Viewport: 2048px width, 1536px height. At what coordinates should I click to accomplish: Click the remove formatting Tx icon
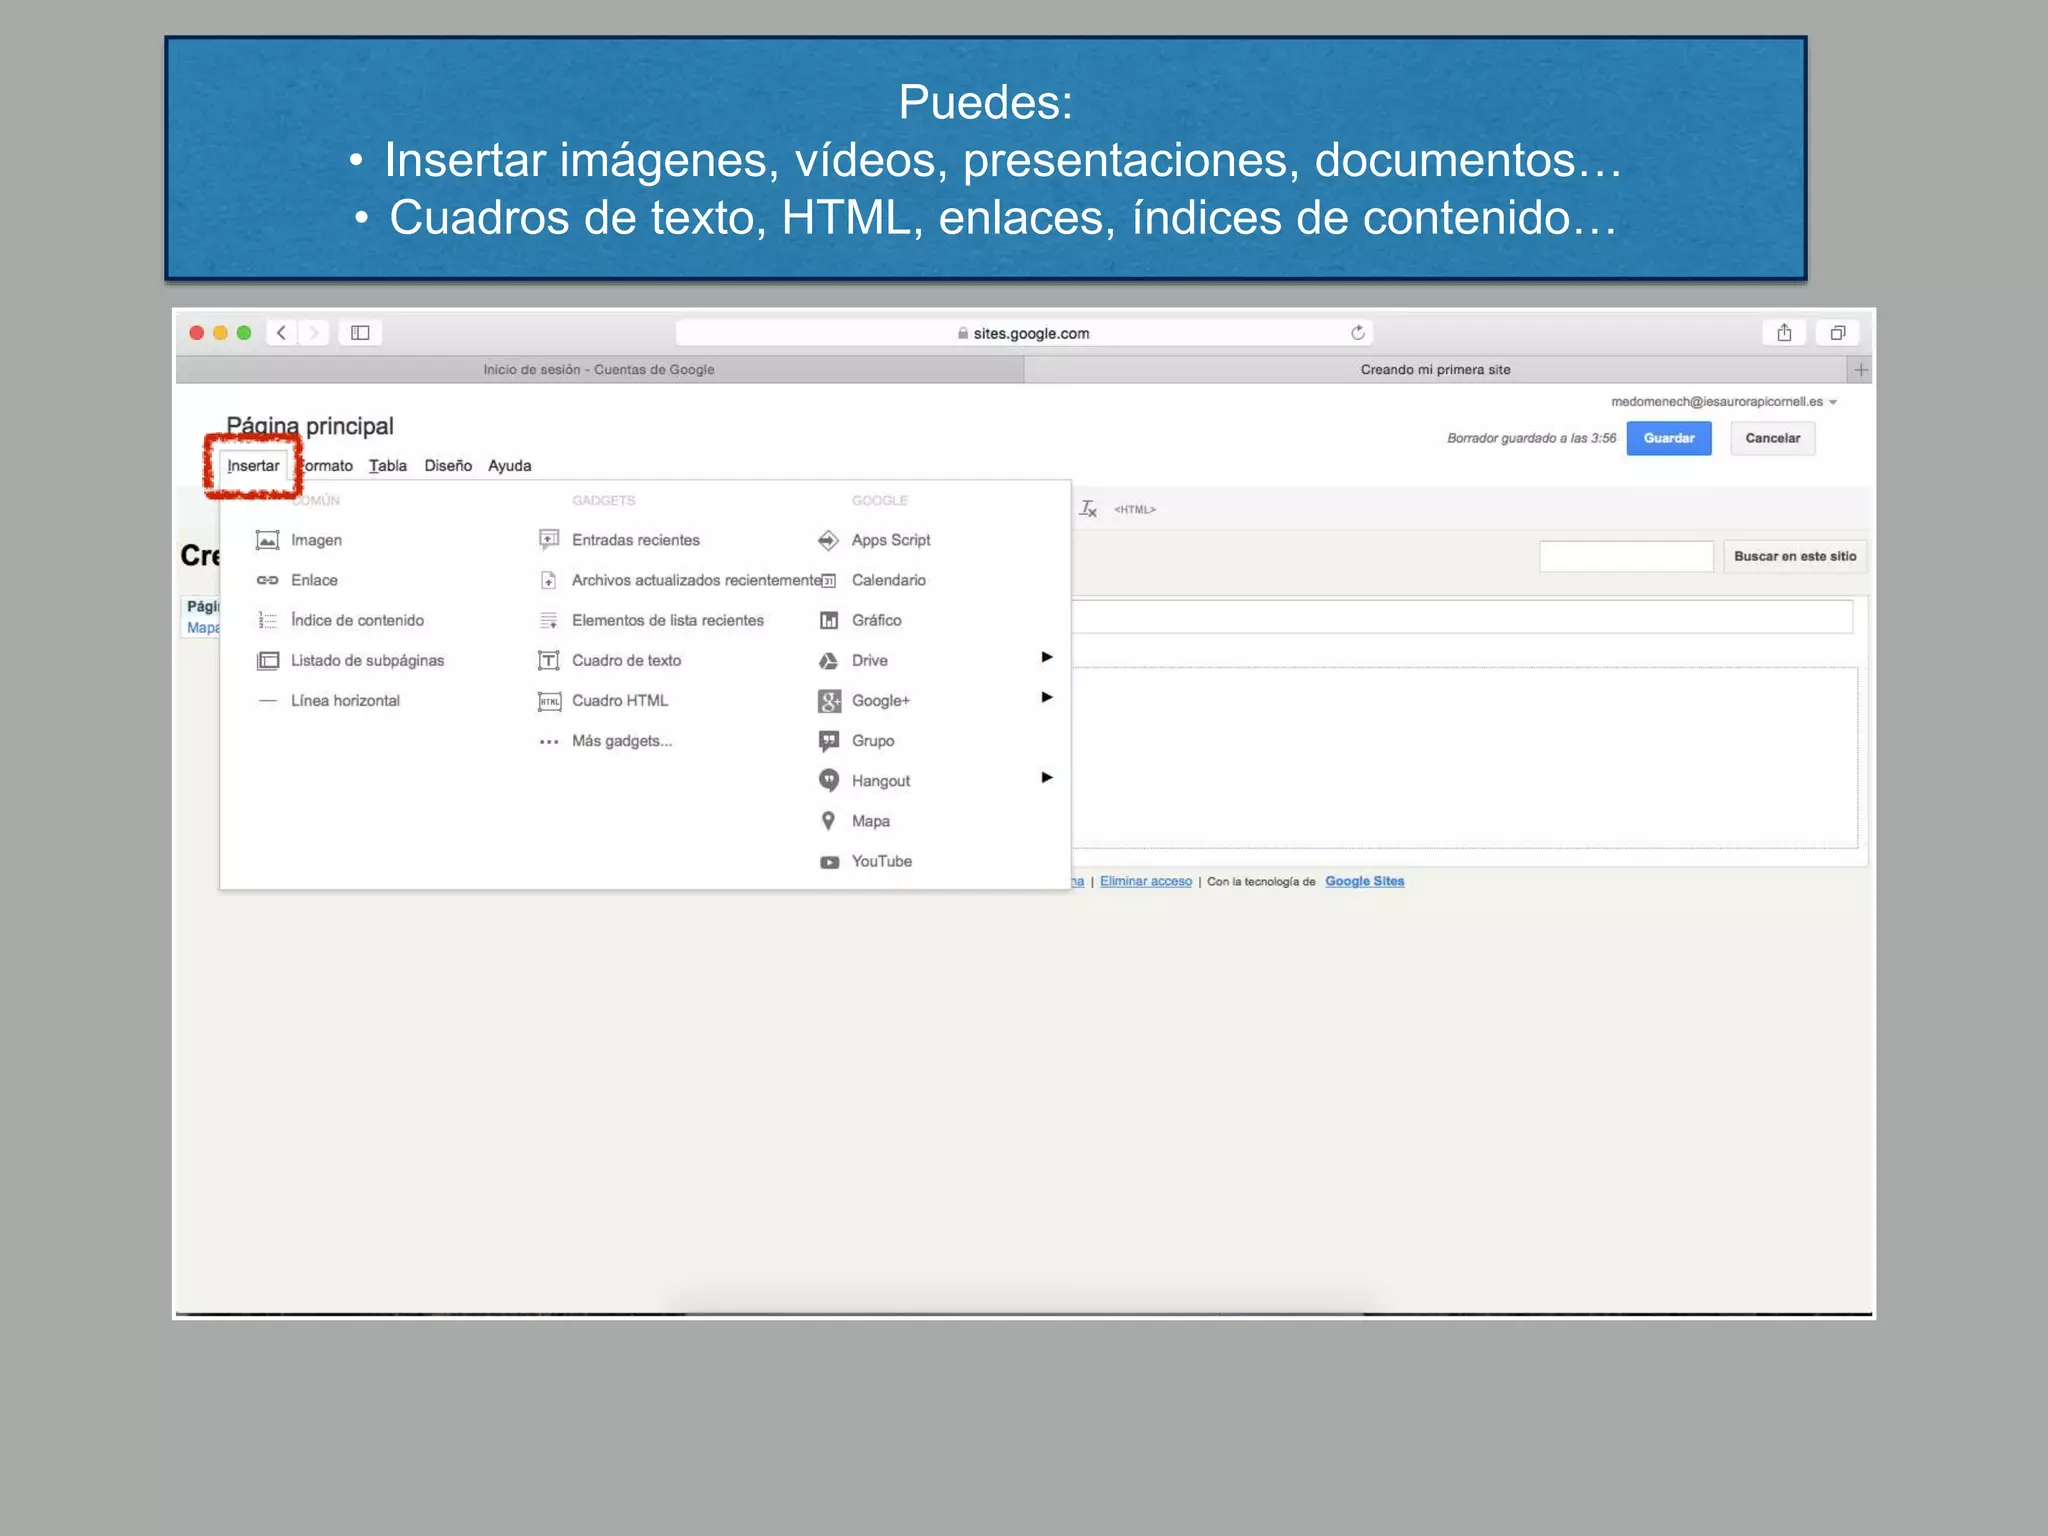point(1088,509)
